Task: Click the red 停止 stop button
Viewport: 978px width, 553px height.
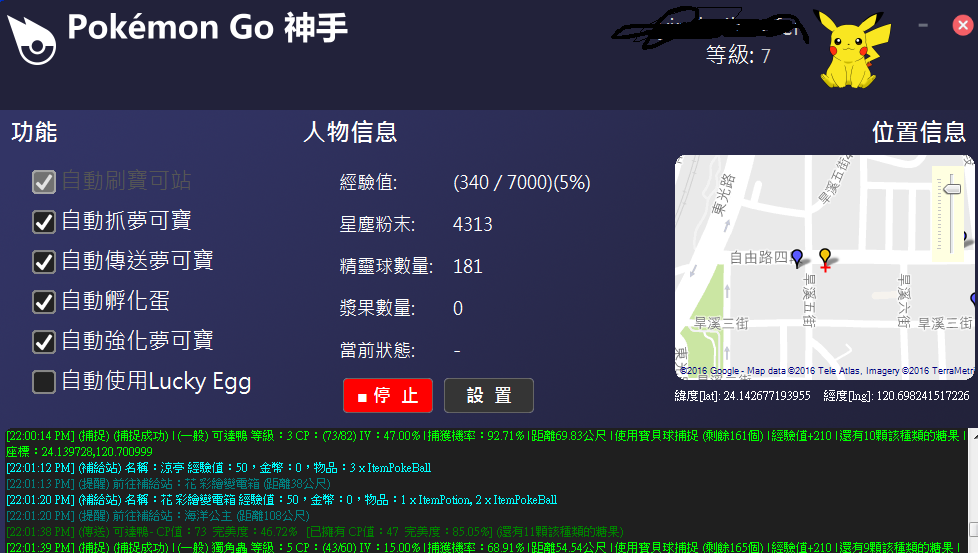Action: click(x=388, y=395)
